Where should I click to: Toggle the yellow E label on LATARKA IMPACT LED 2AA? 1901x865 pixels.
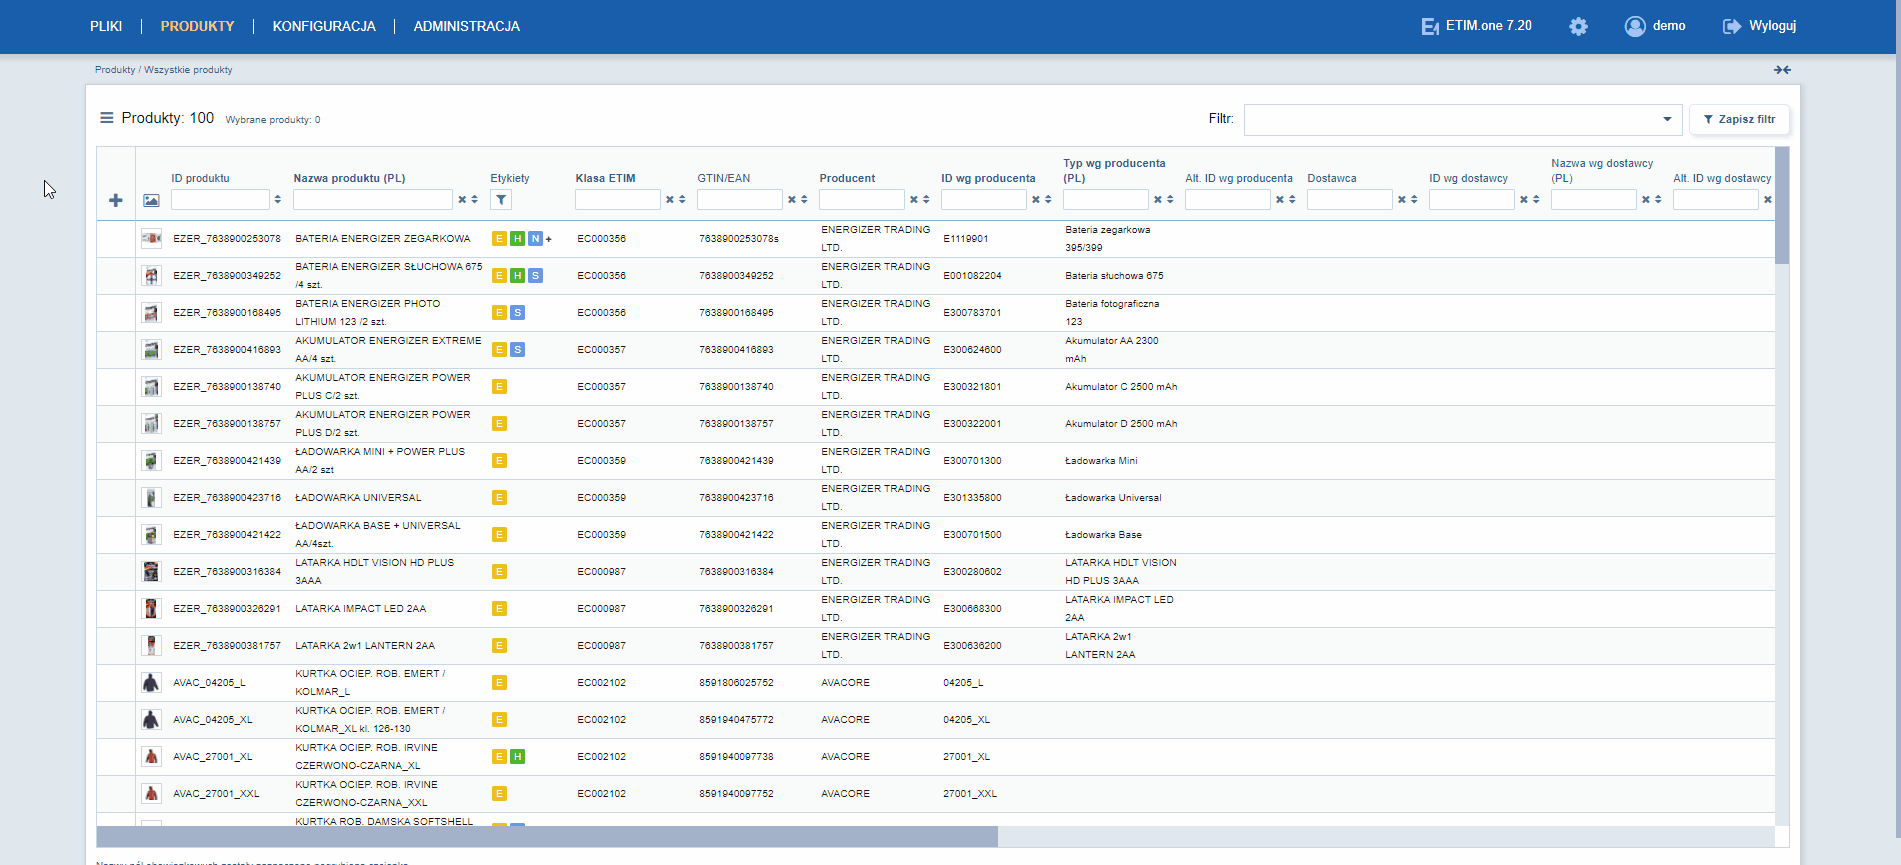coord(499,609)
